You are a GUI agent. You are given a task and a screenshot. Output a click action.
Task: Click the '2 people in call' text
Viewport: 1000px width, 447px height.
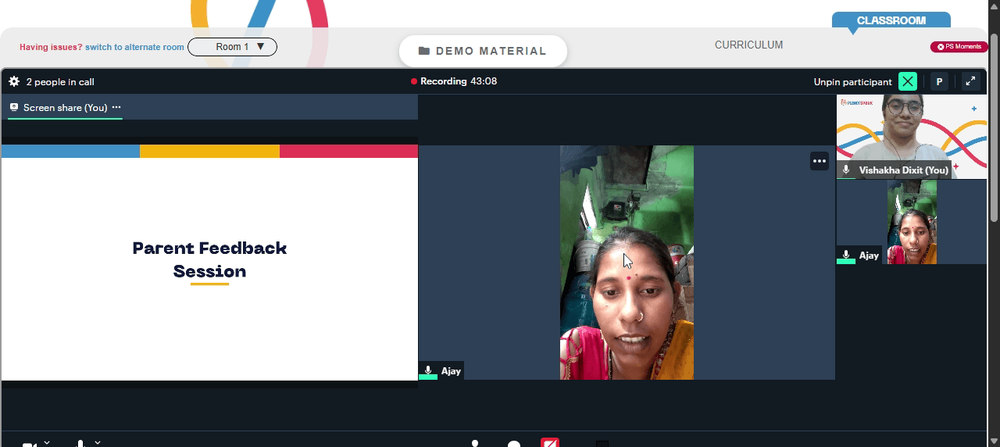tap(60, 82)
